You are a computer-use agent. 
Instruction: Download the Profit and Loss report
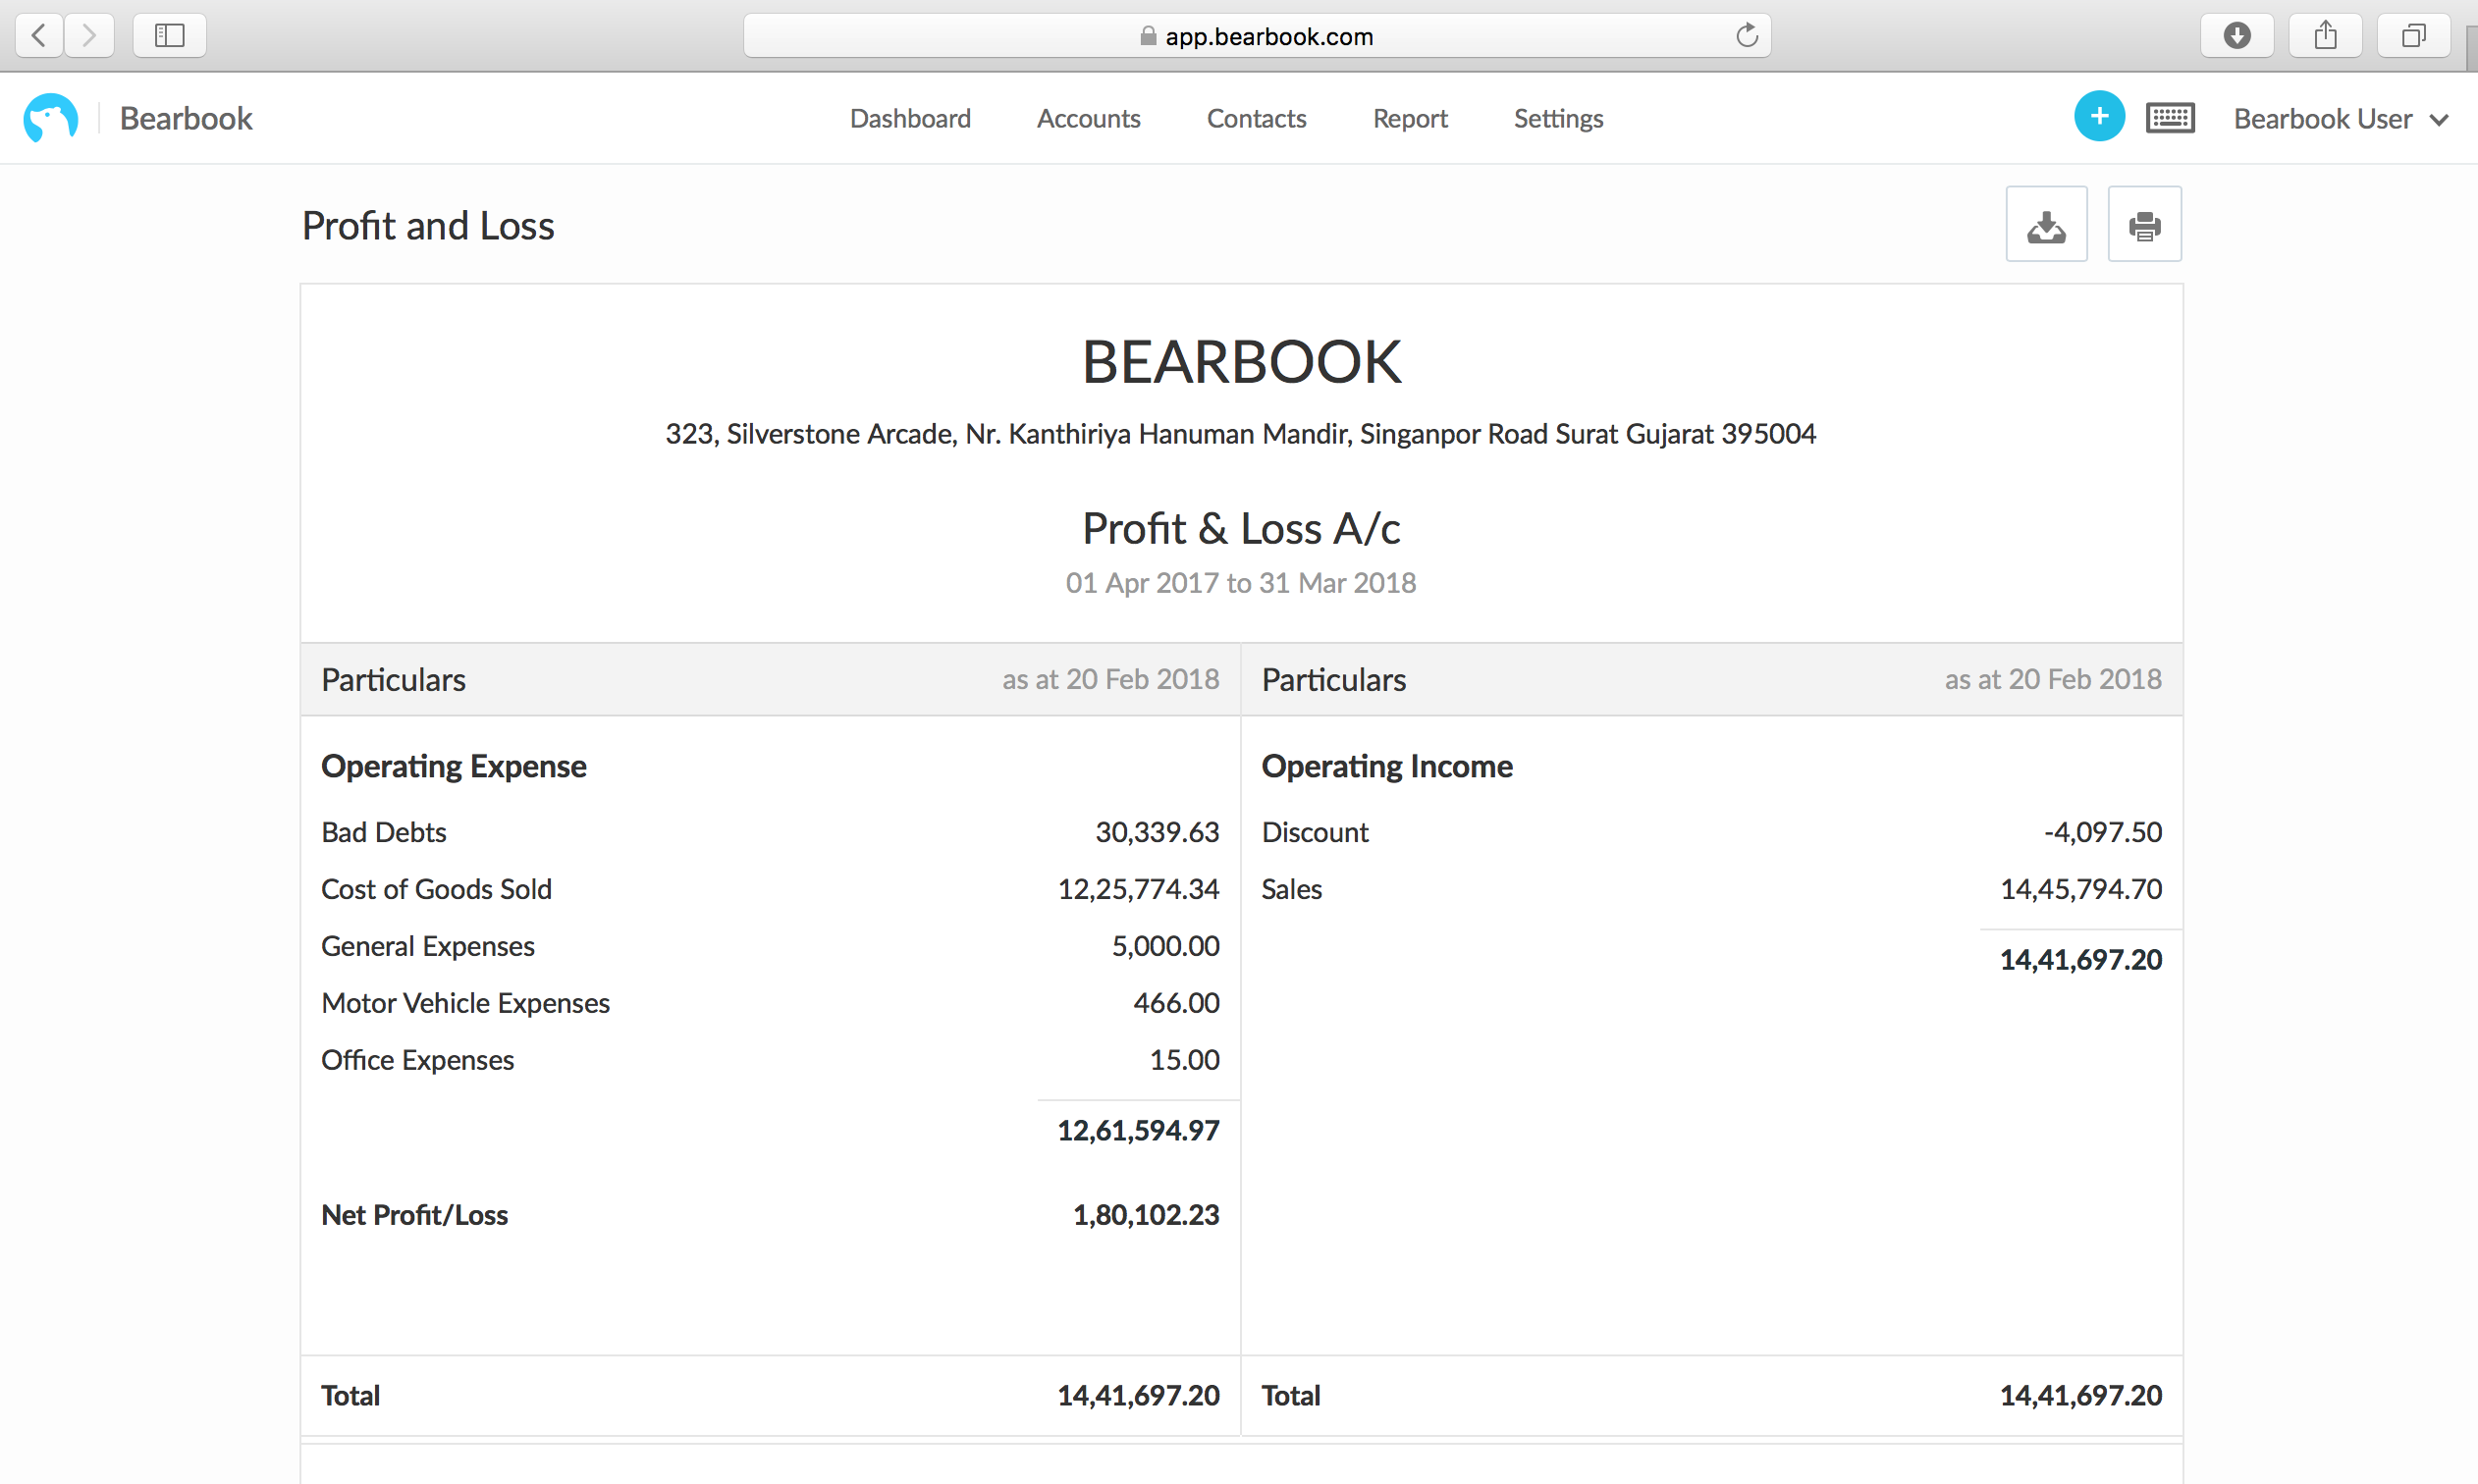tap(2046, 225)
